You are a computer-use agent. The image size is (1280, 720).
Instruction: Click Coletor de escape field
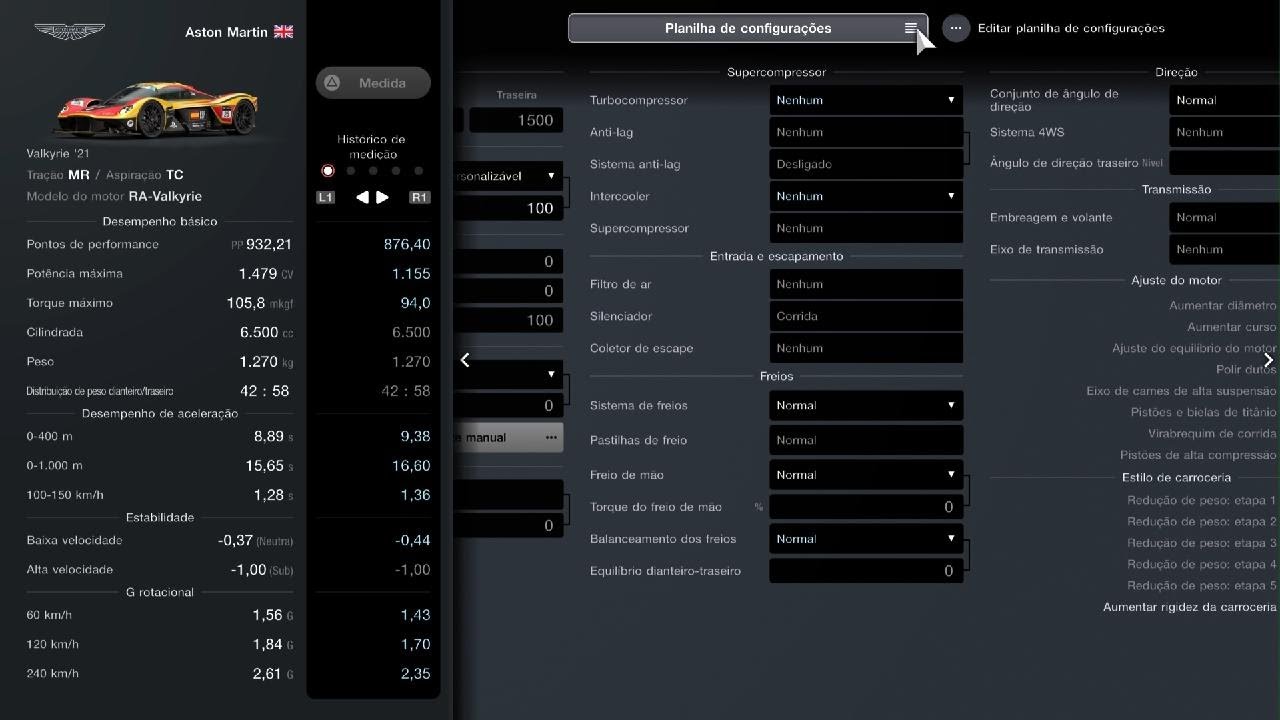pyautogui.click(x=866, y=348)
